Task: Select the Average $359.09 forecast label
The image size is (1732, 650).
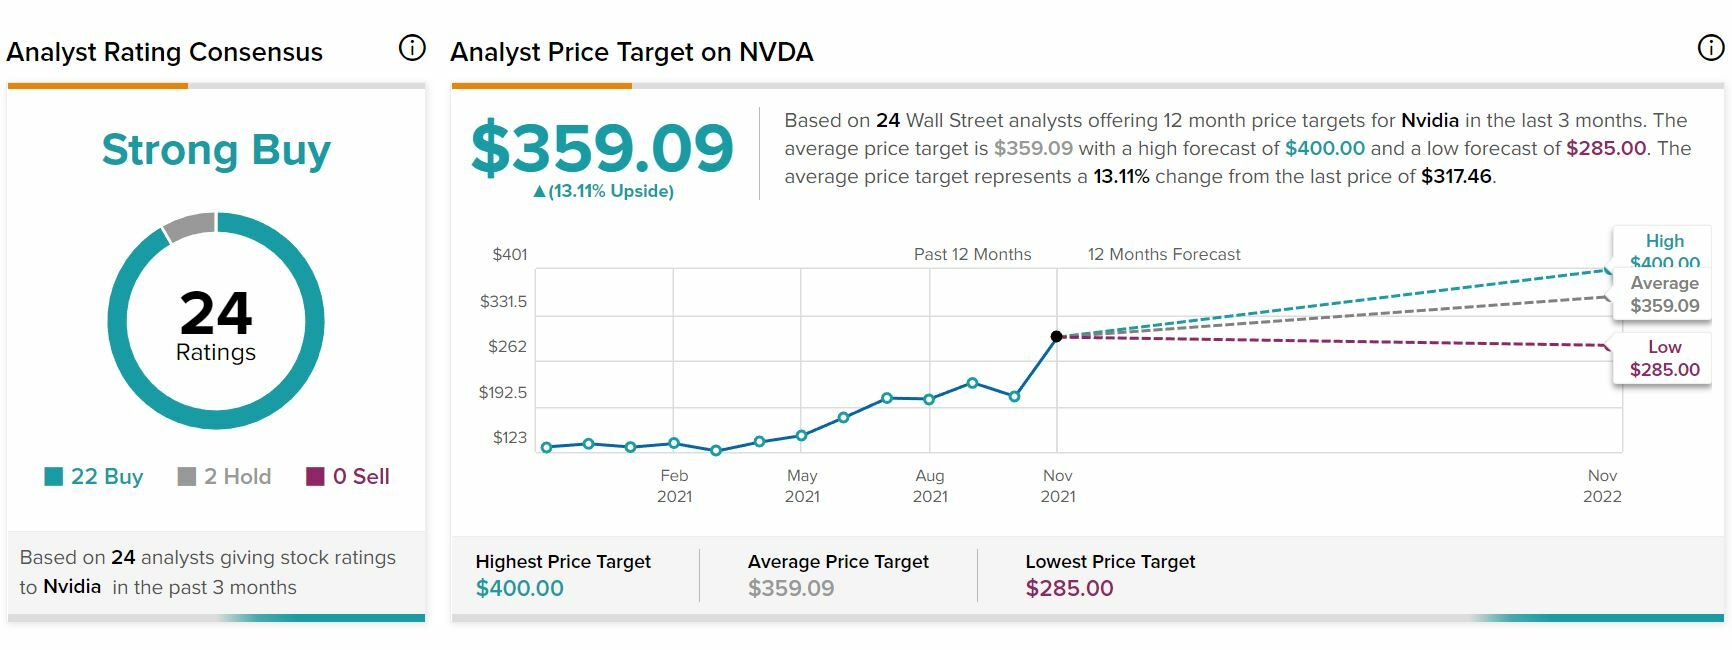Action: click(x=1664, y=295)
